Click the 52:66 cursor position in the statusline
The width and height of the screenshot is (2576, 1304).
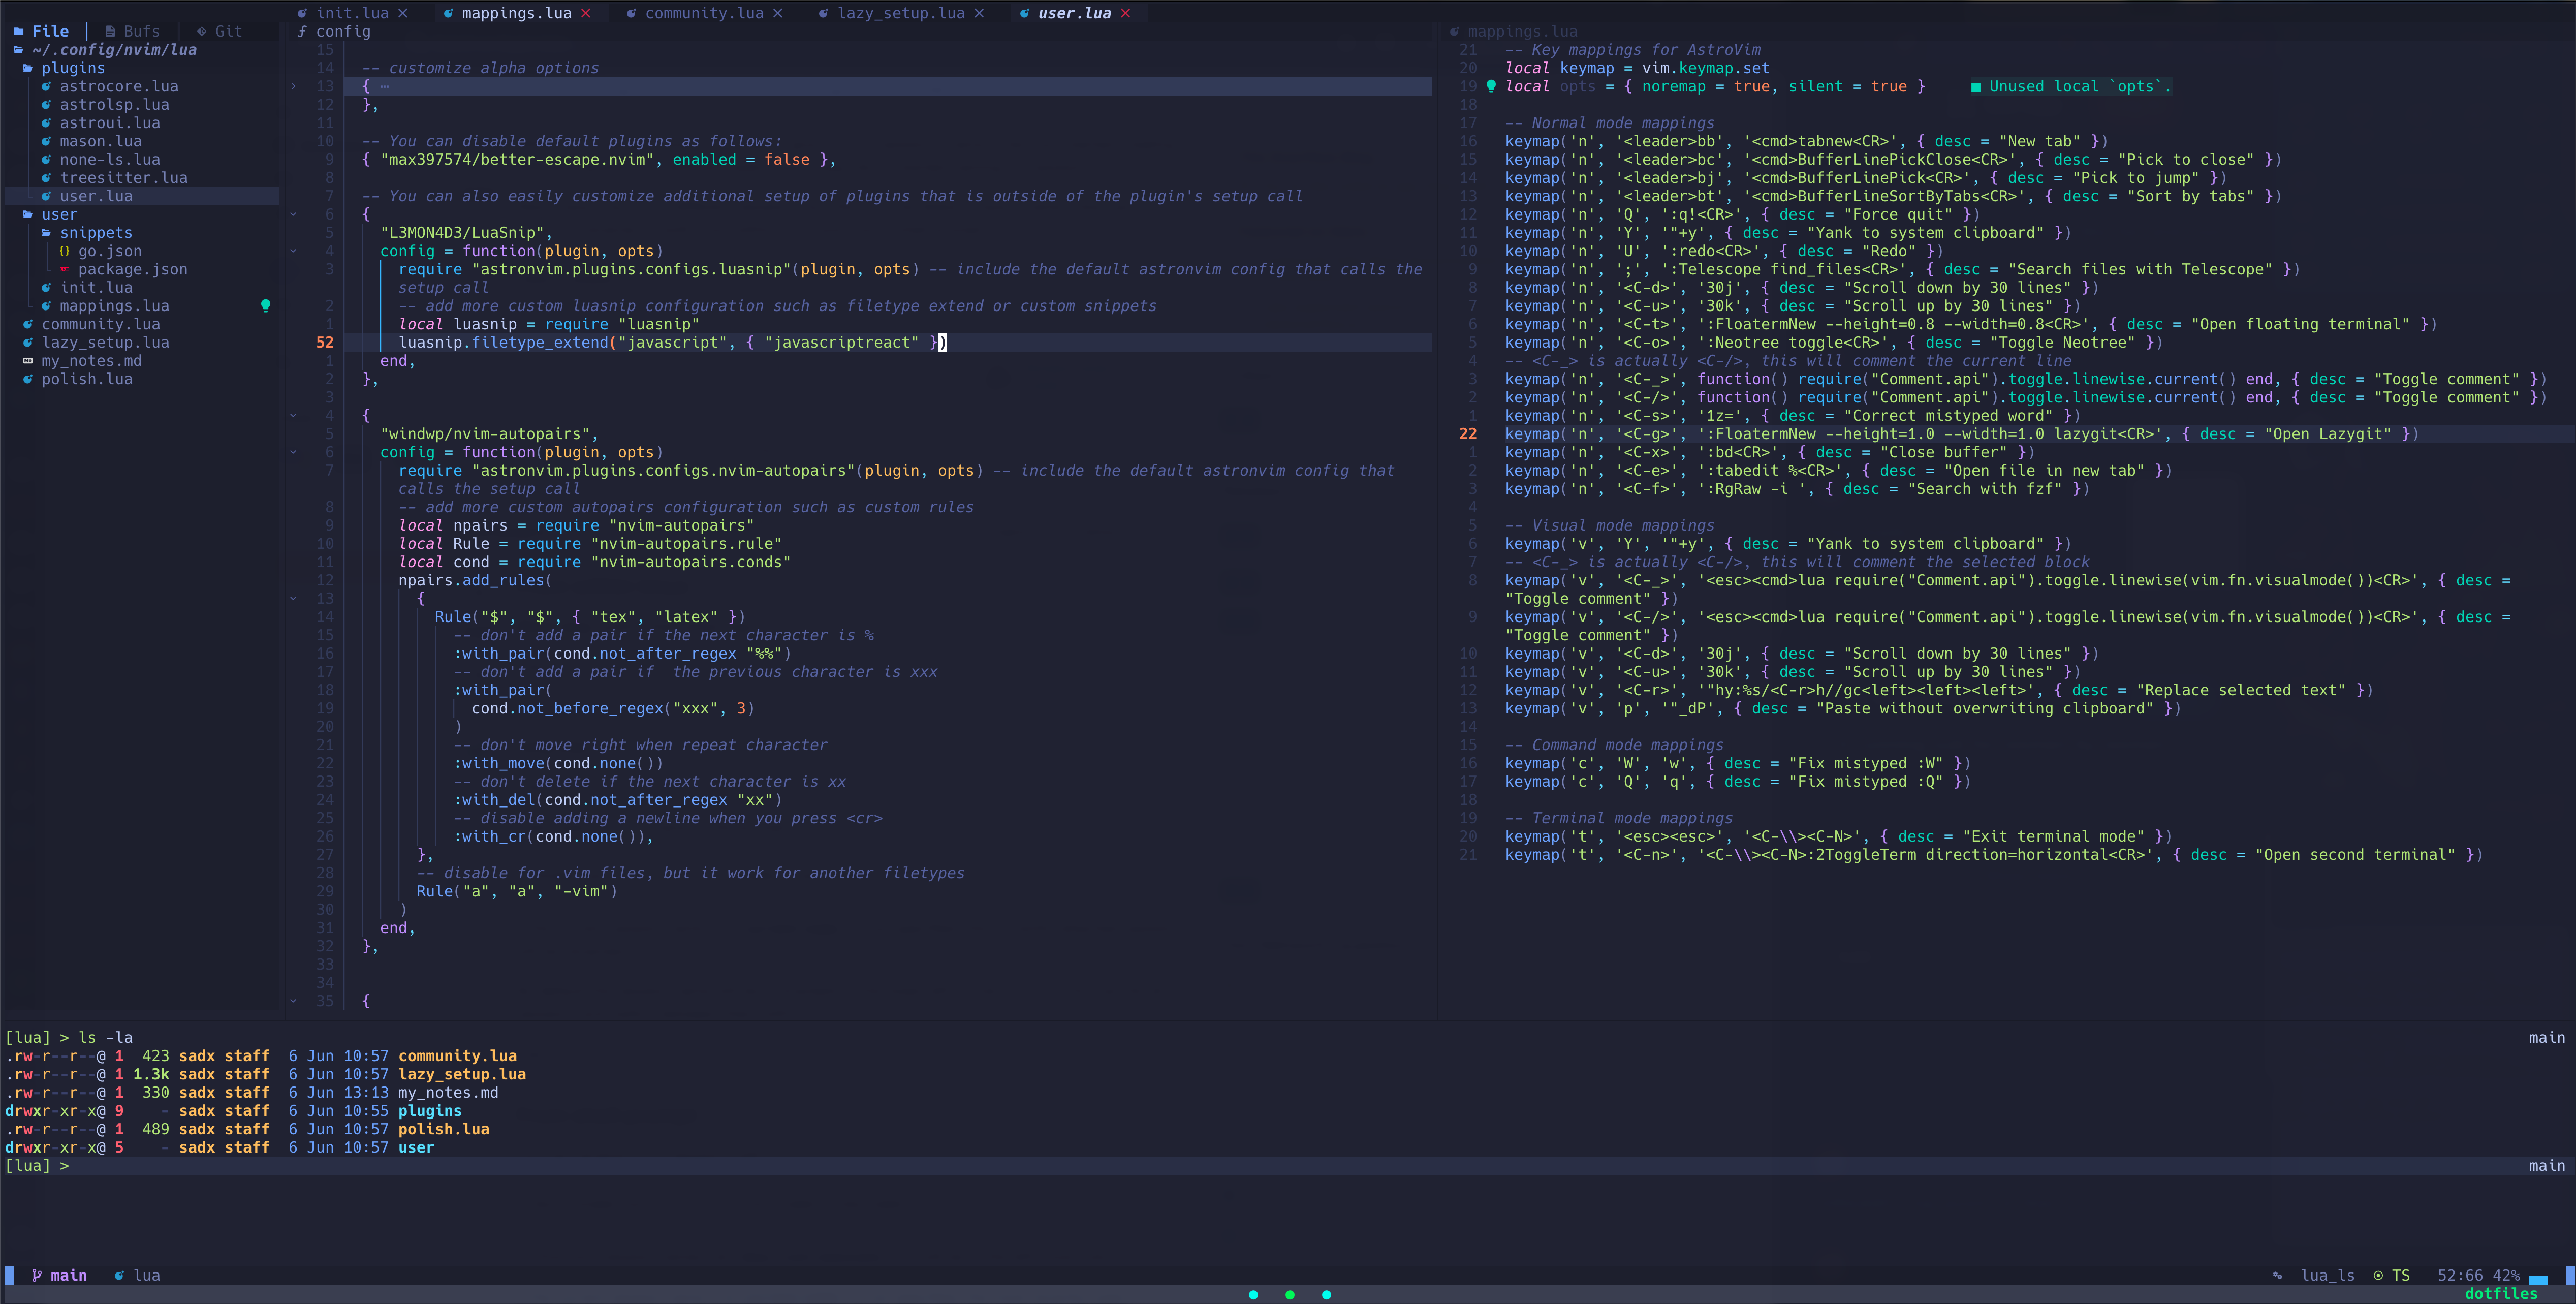[x=2460, y=1275]
